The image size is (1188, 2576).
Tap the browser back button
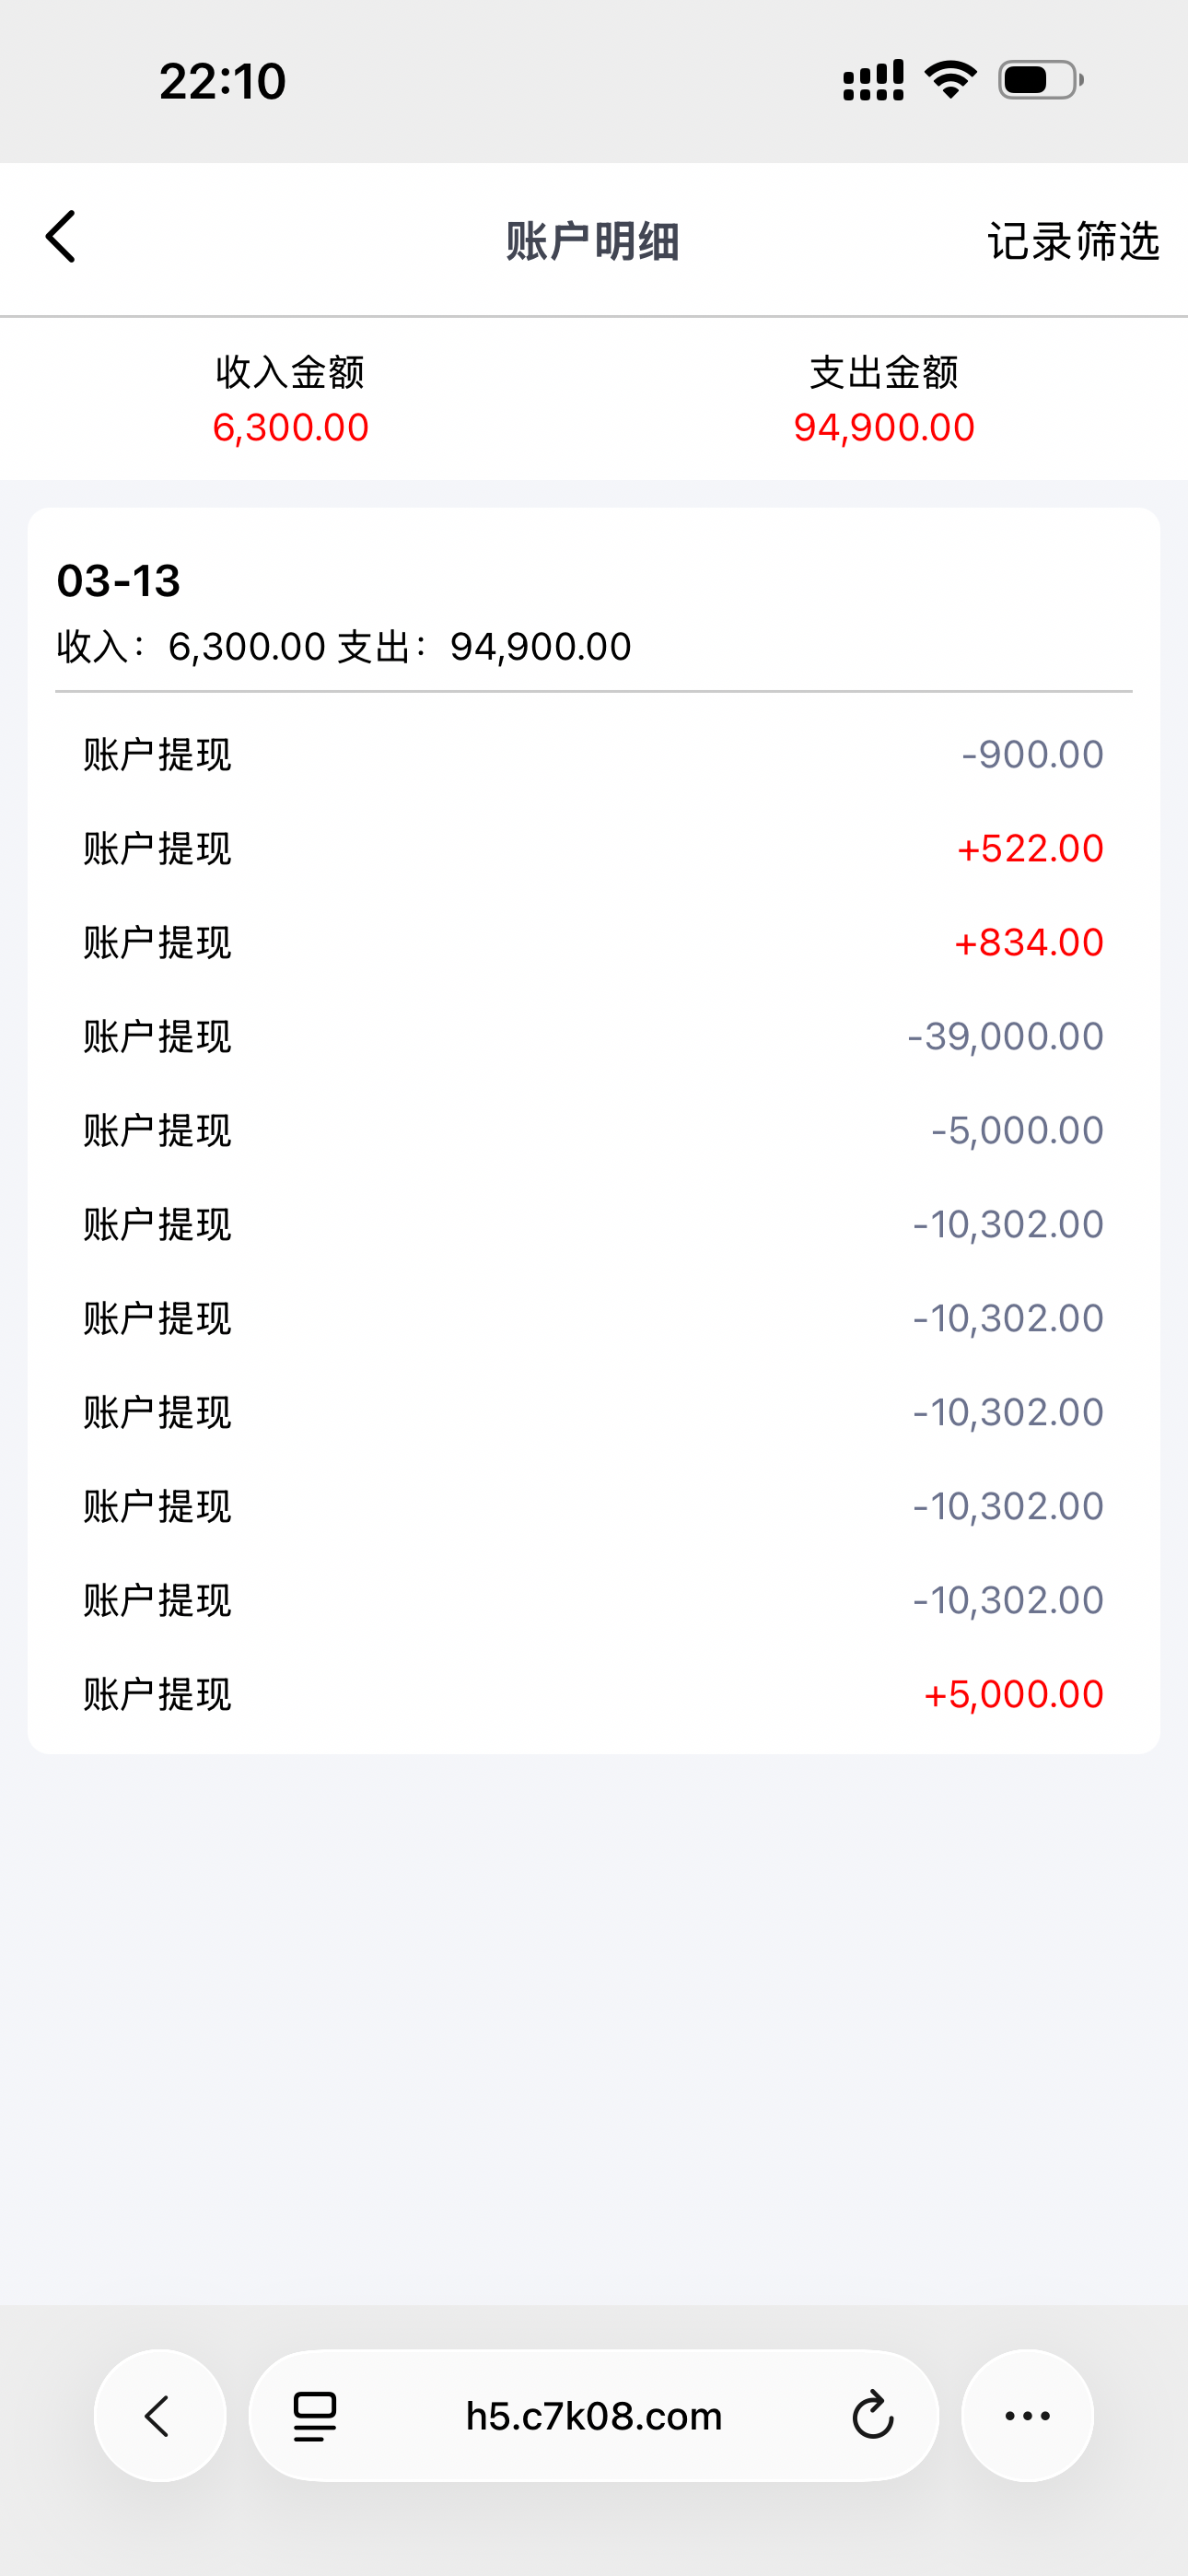(x=159, y=2416)
